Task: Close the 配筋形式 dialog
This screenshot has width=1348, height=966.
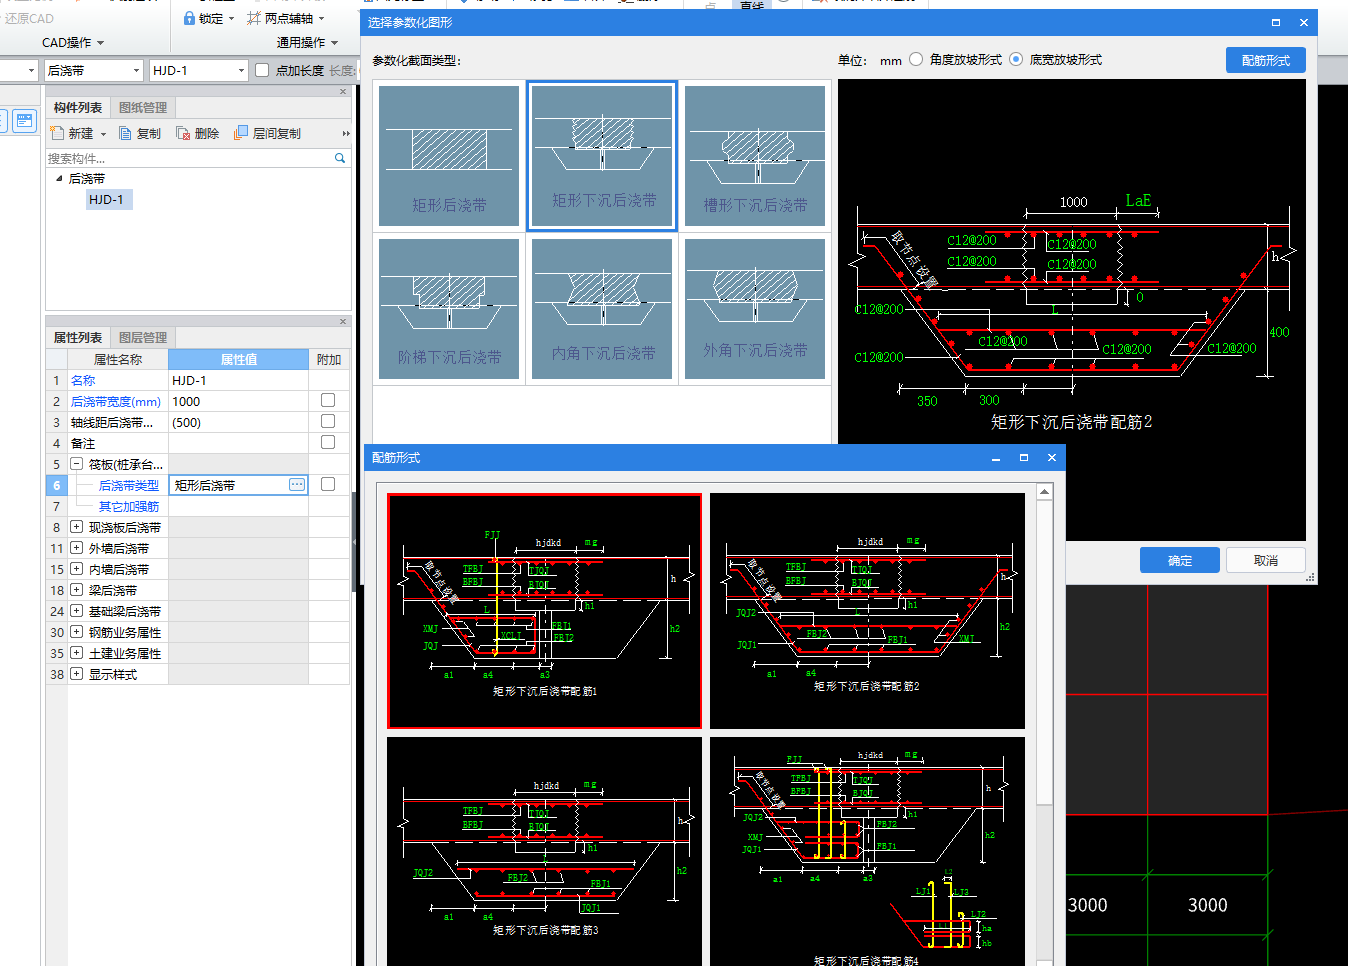Action: tap(1052, 457)
